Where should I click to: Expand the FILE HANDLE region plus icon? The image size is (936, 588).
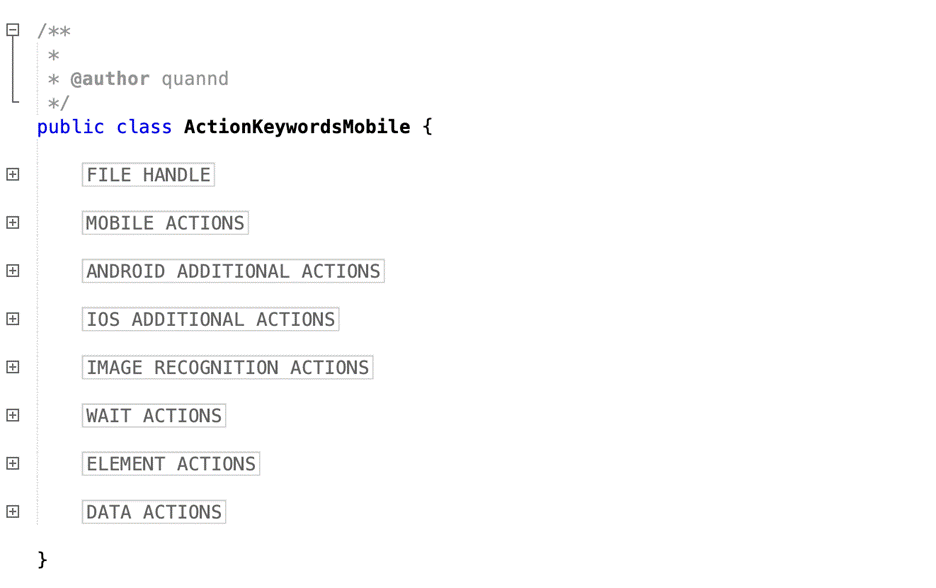[13, 174]
